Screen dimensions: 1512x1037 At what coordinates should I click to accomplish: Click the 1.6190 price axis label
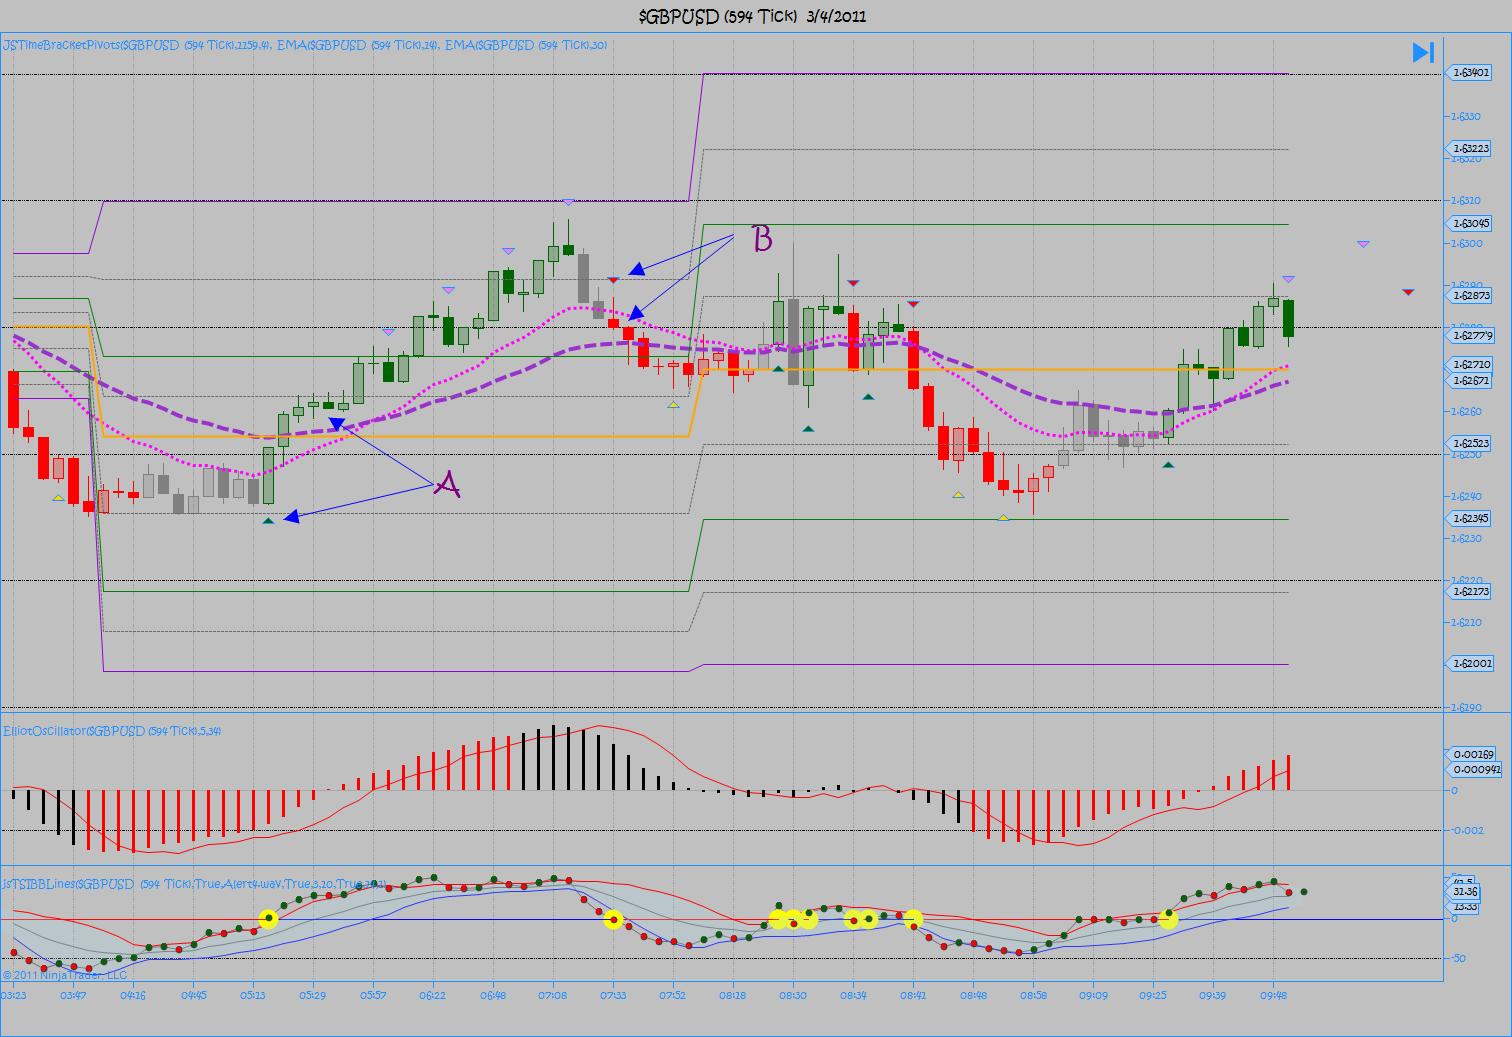(1467, 707)
